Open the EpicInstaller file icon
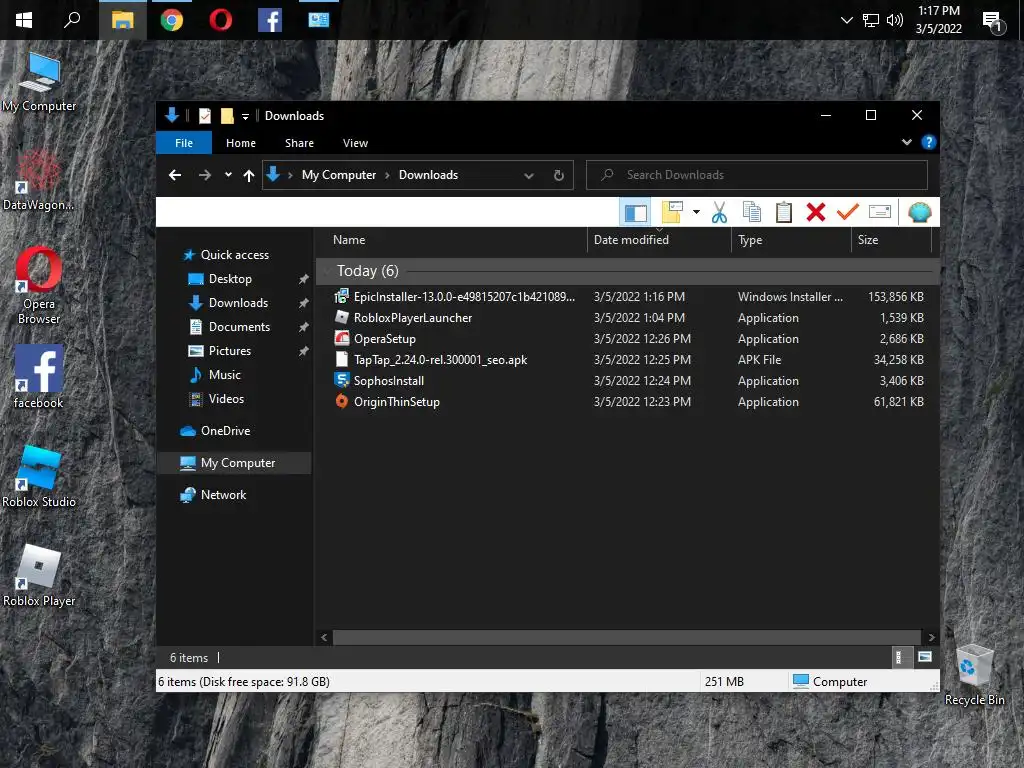Image resolution: width=1024 pixels, height=768 pixels. click(342, 296)
